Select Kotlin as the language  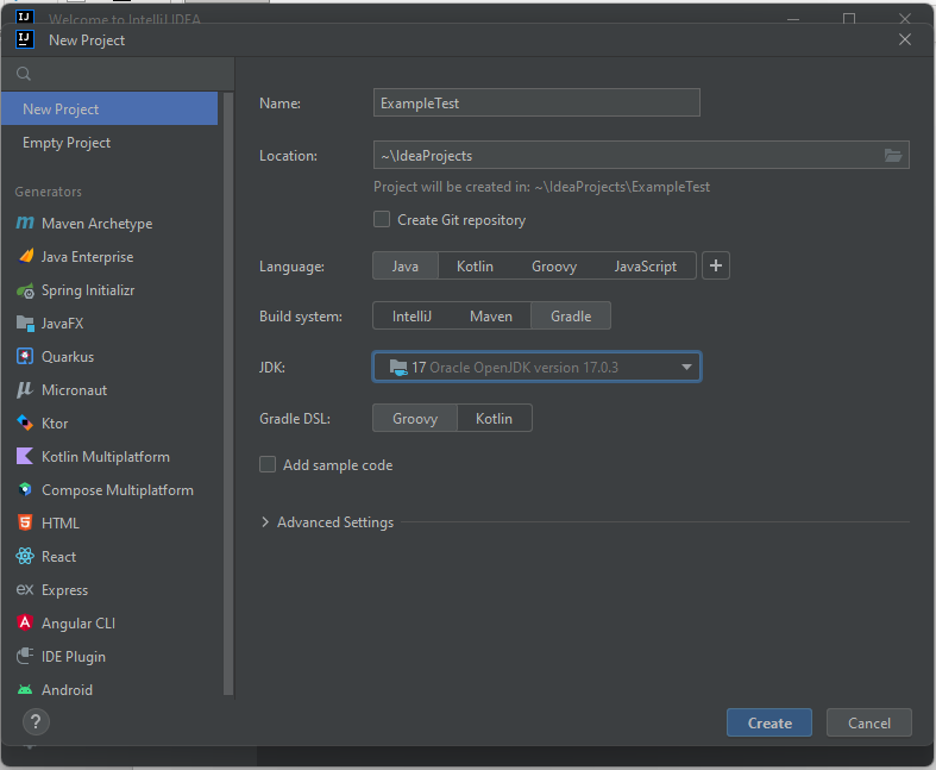tap(475, 266)
